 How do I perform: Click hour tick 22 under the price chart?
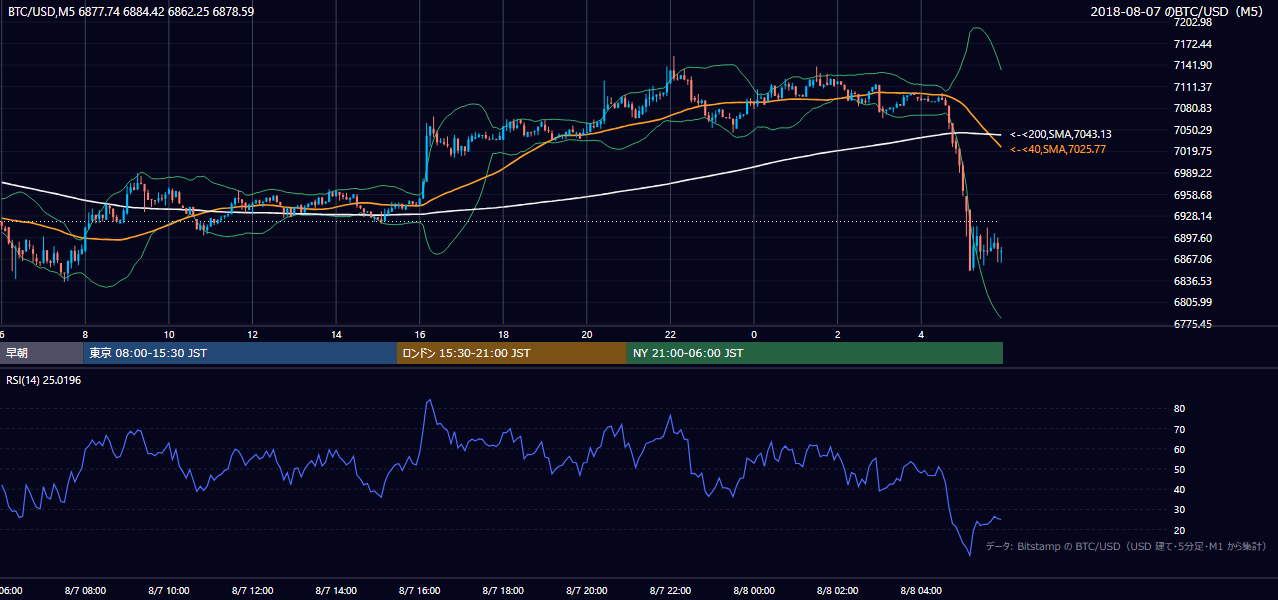tap(670, 335)
